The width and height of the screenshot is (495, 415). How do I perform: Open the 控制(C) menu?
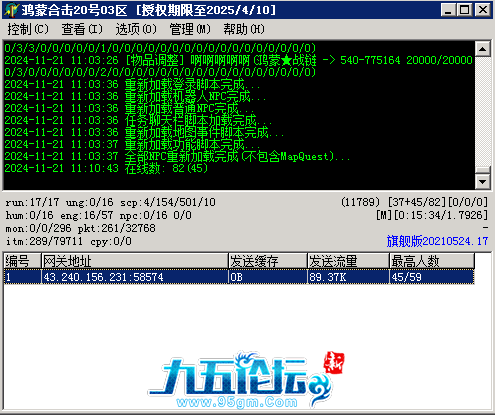pos(28,29)
